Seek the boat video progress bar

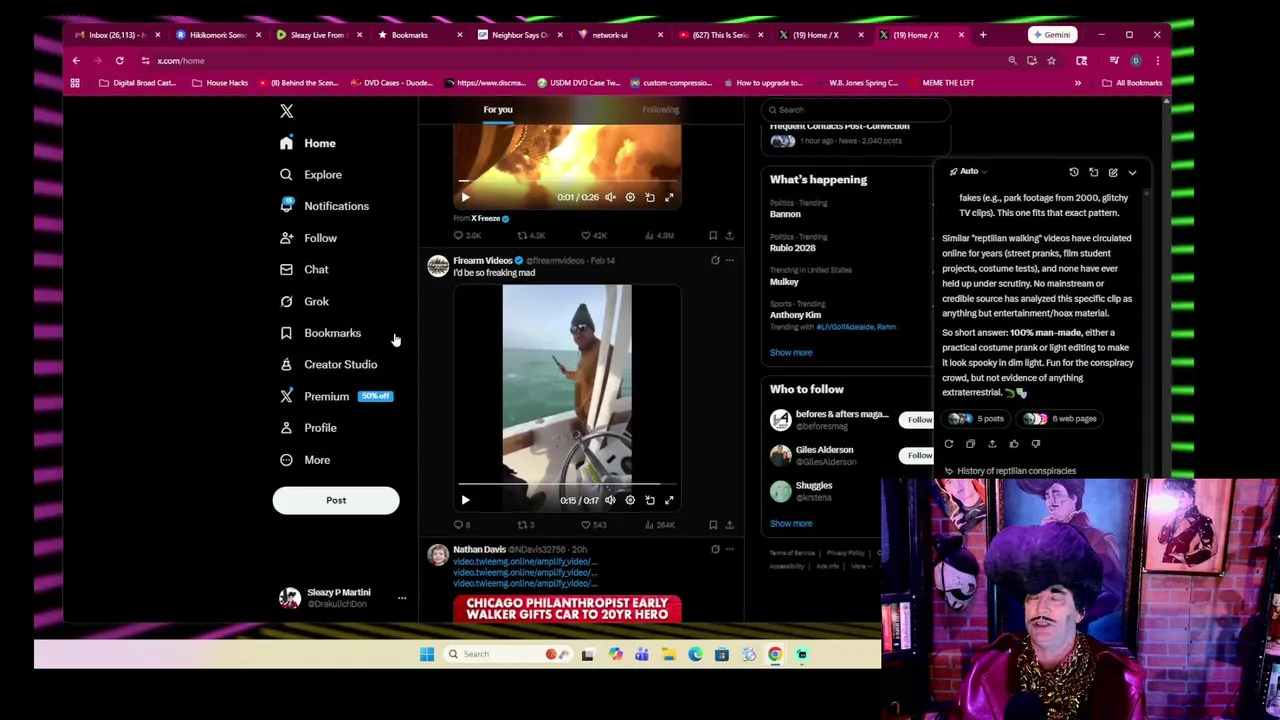tap(567, 484)
